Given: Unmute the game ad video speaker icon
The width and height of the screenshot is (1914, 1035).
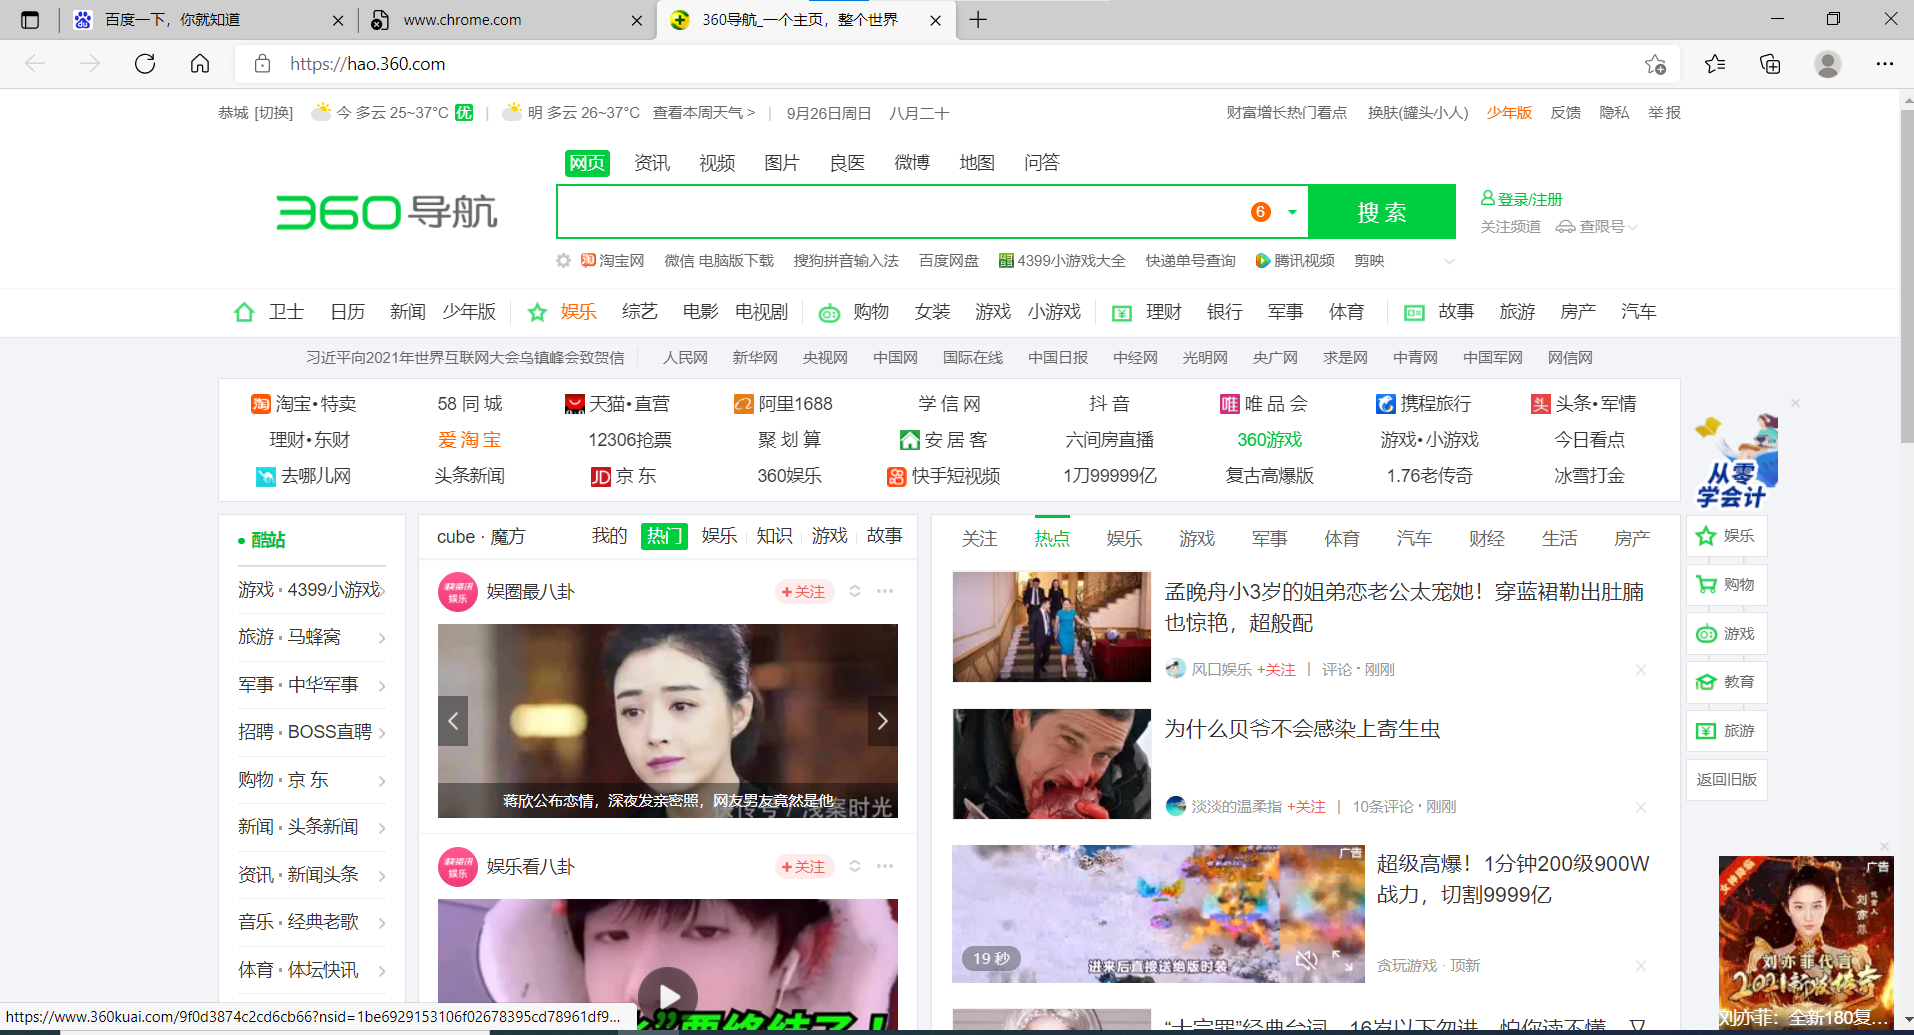Looking at the screenshot, I should 1307,958.
